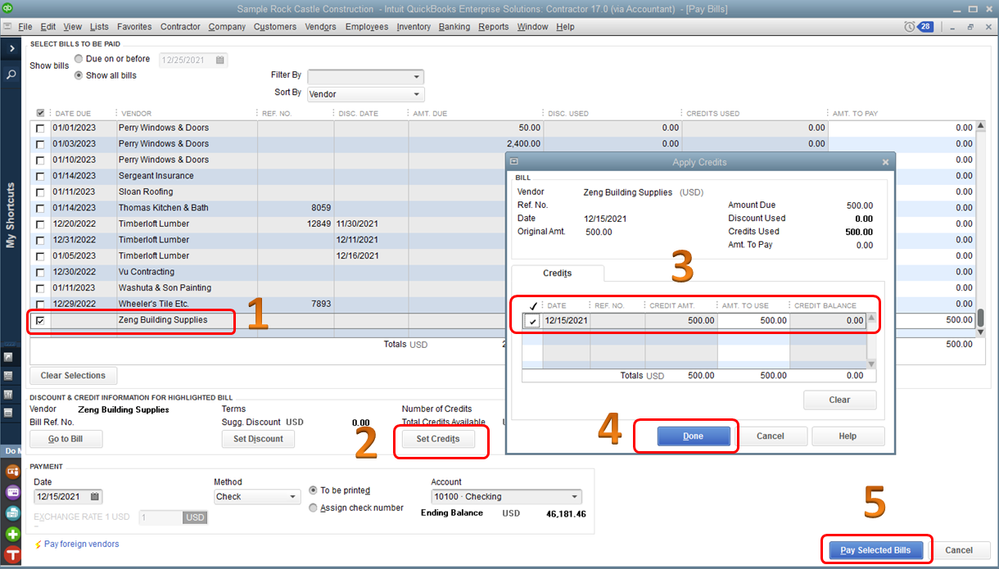Click the bills list vertical scrollbar thumb
999x569 pixels.
981,317
